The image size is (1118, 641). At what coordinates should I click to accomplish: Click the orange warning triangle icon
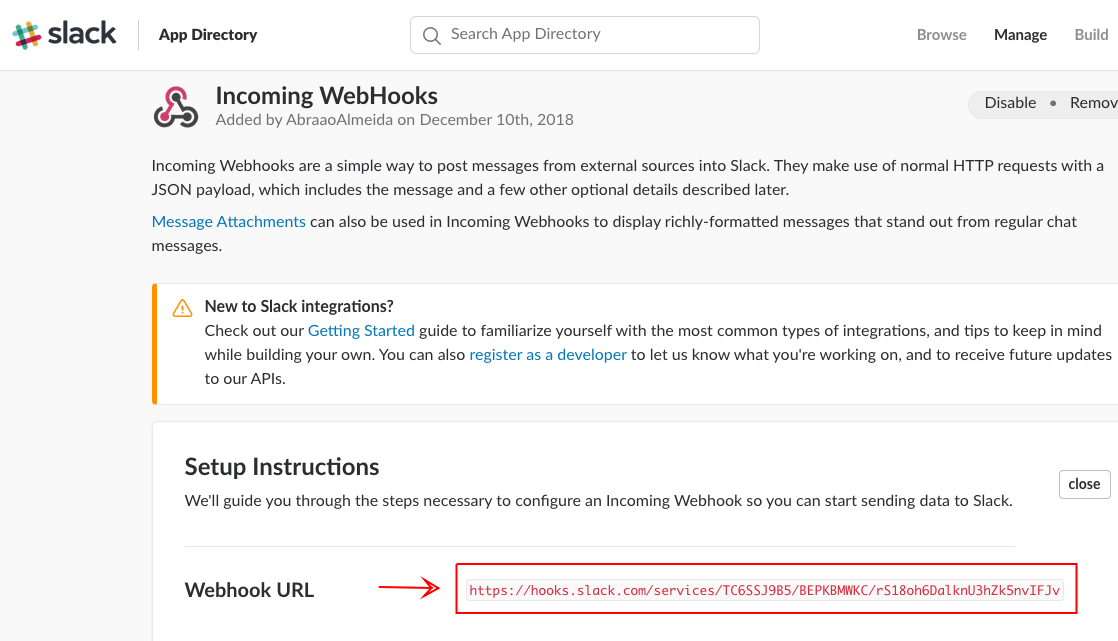(182, 307)
